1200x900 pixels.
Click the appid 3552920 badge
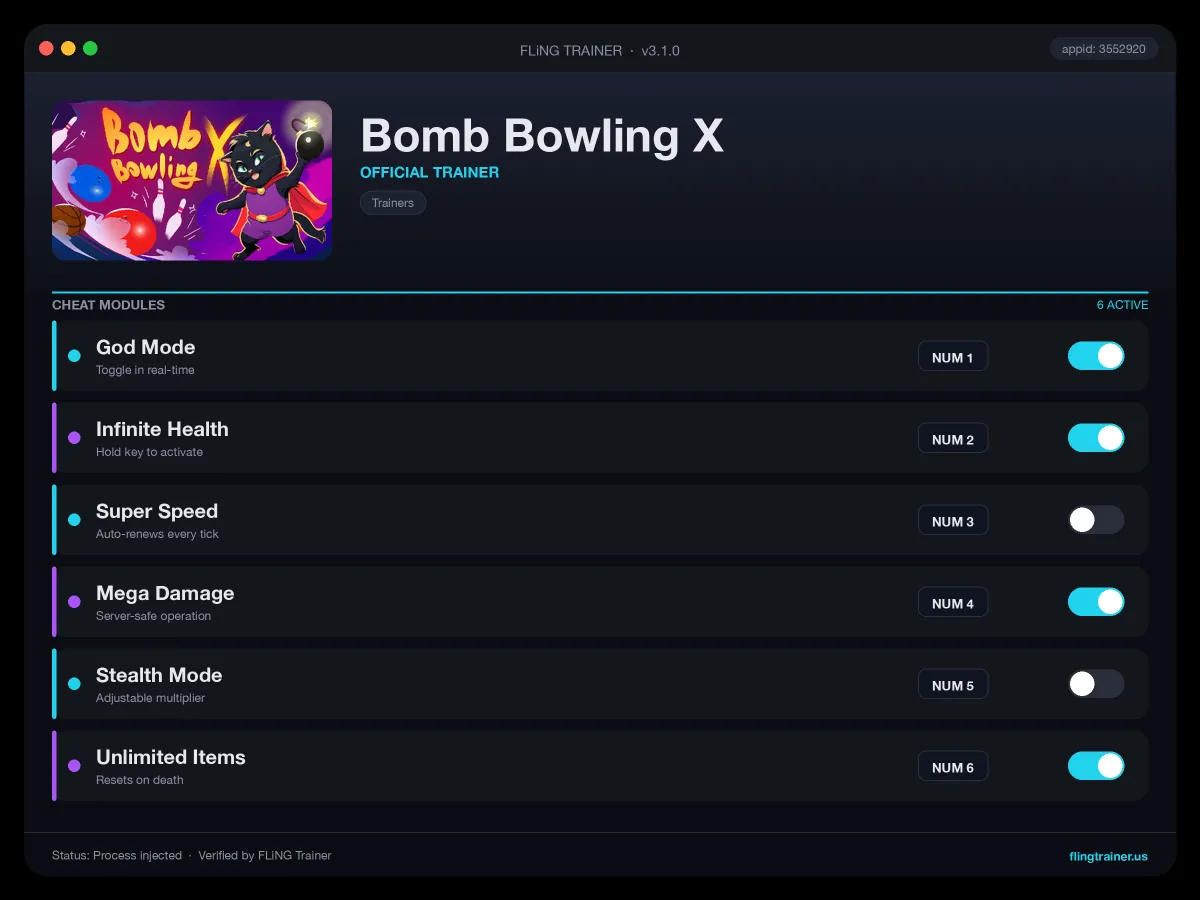click(1104, 49)
